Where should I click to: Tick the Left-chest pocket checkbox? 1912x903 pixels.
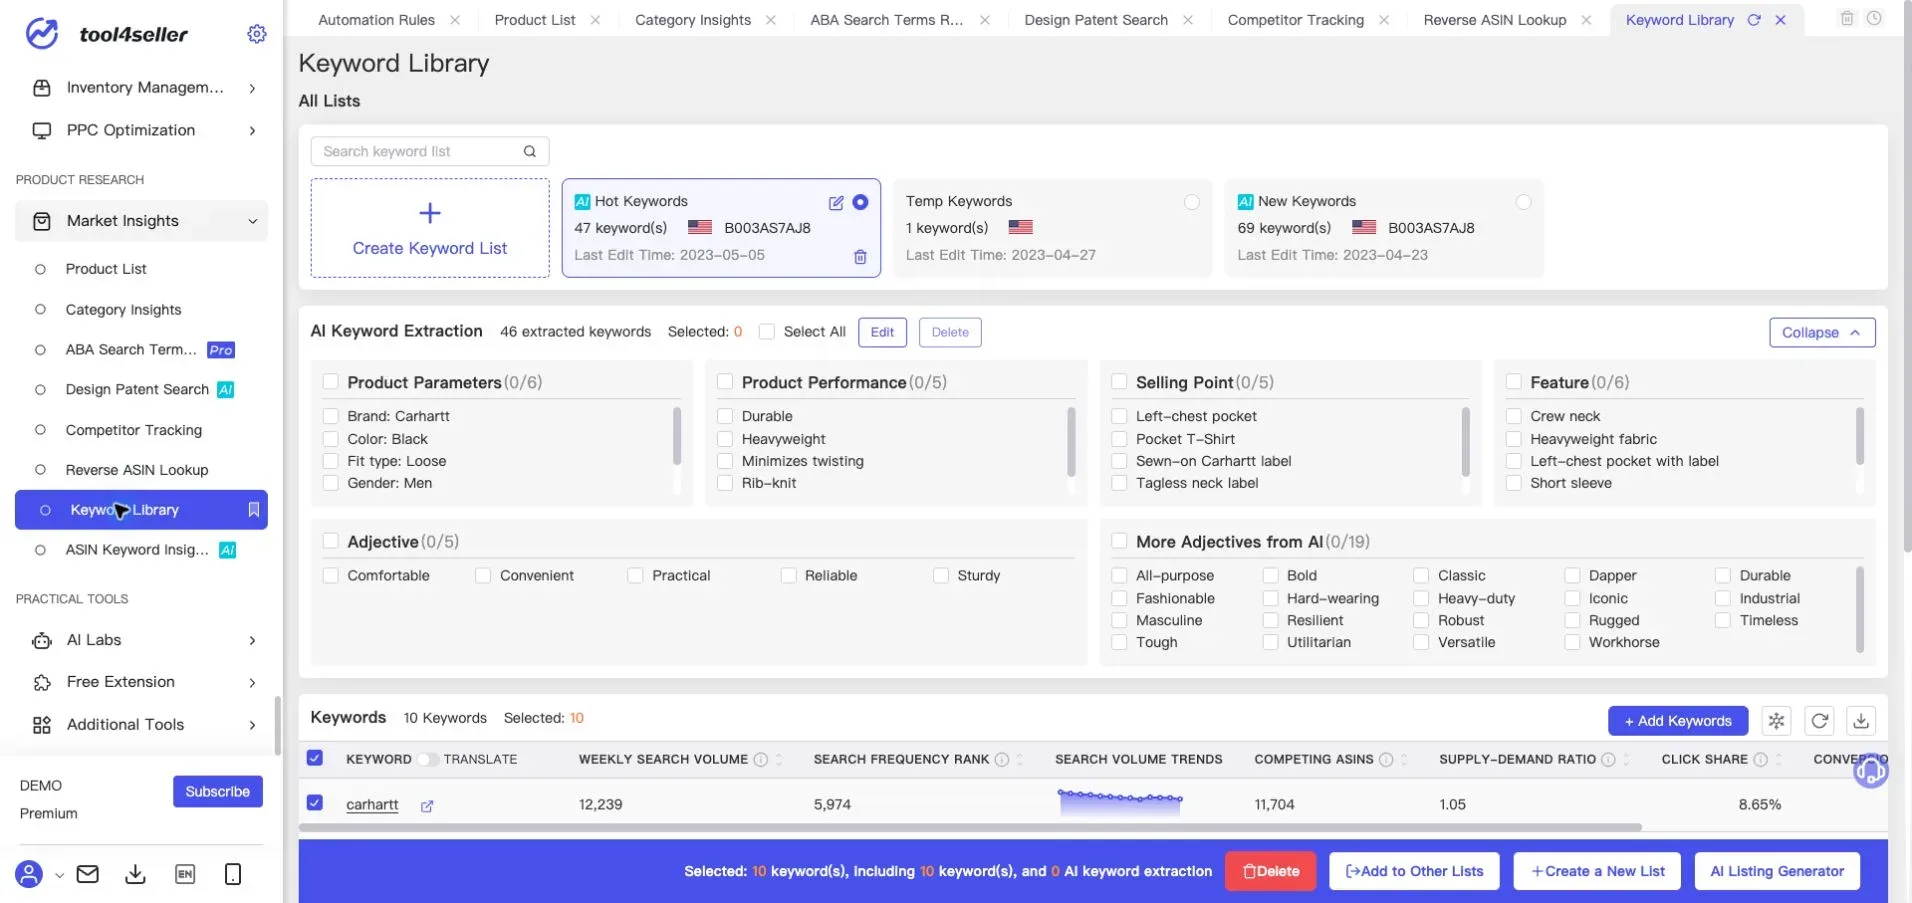pyautogui.click(x=1119, y=416)
